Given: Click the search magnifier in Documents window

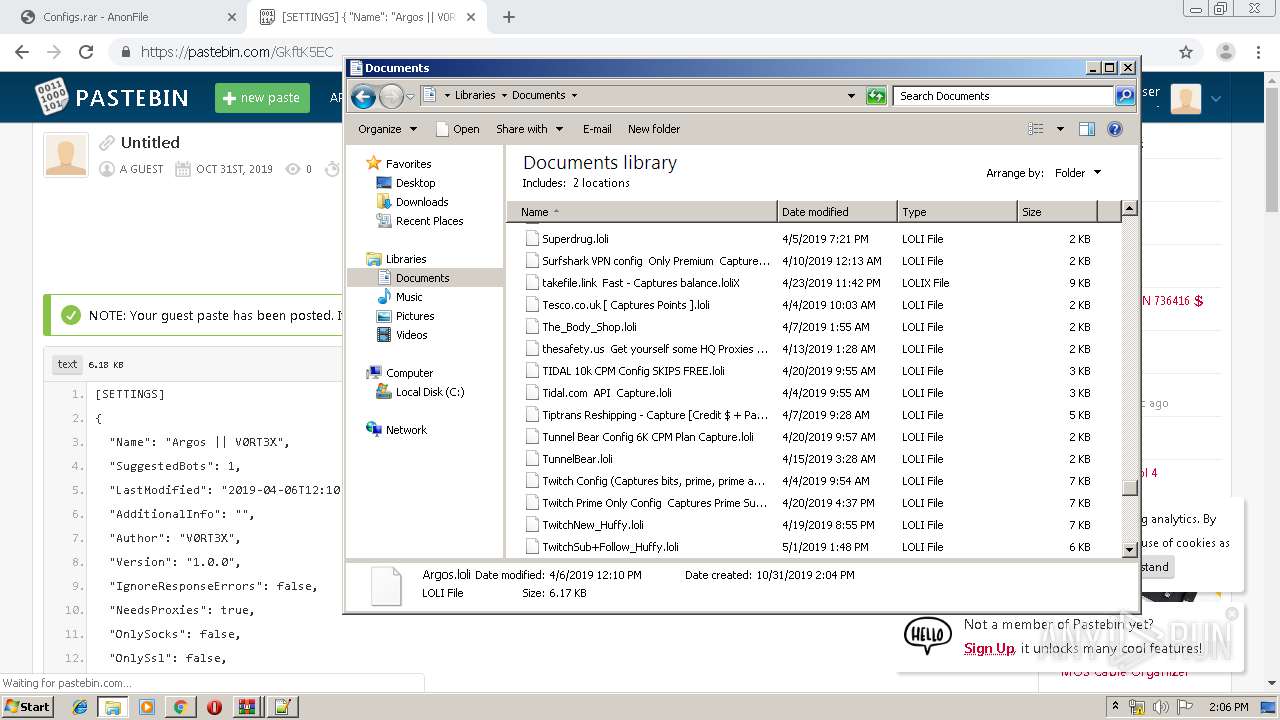Looking at the screenshot, I should [1125, 96].
